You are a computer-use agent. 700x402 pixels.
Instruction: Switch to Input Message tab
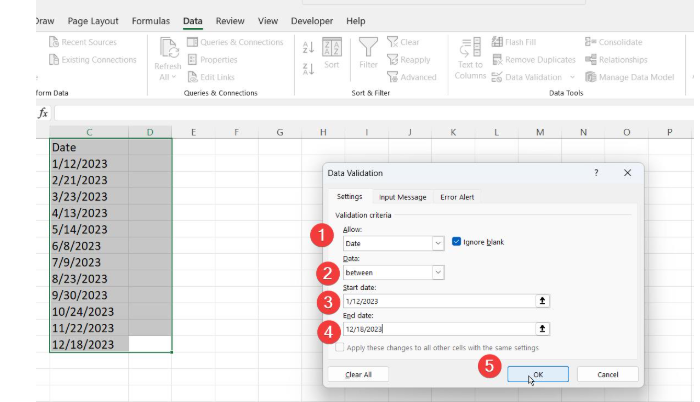pos(403,197)
